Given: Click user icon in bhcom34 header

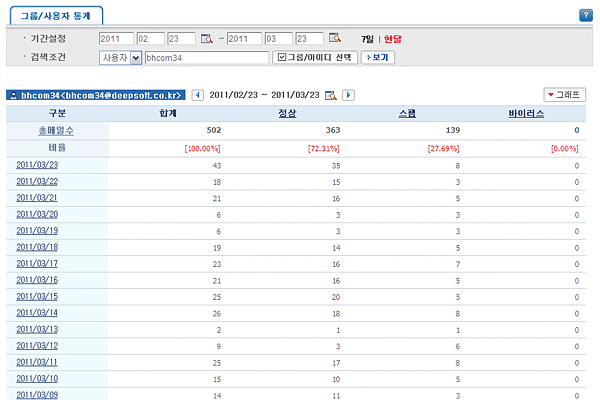Looking at the screenshot, I should pos(13,95).
